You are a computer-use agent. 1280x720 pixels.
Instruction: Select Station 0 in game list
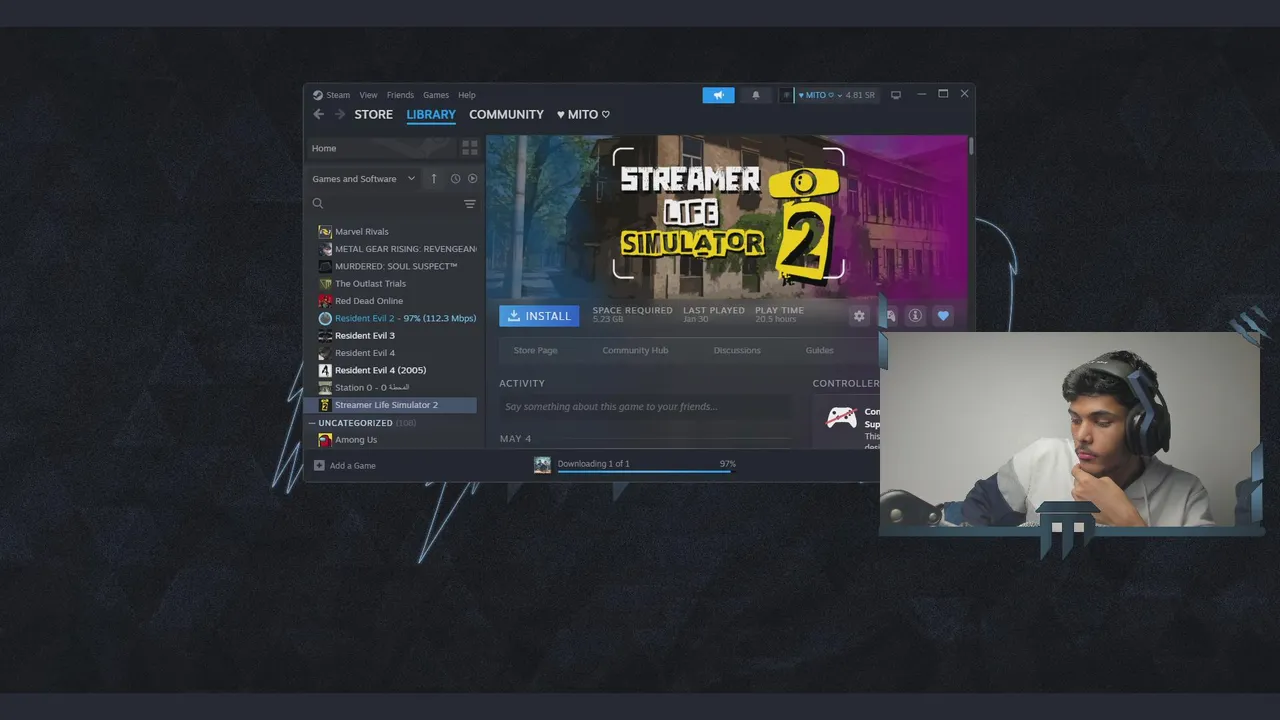pyautogui.click(x=397, y=388)
